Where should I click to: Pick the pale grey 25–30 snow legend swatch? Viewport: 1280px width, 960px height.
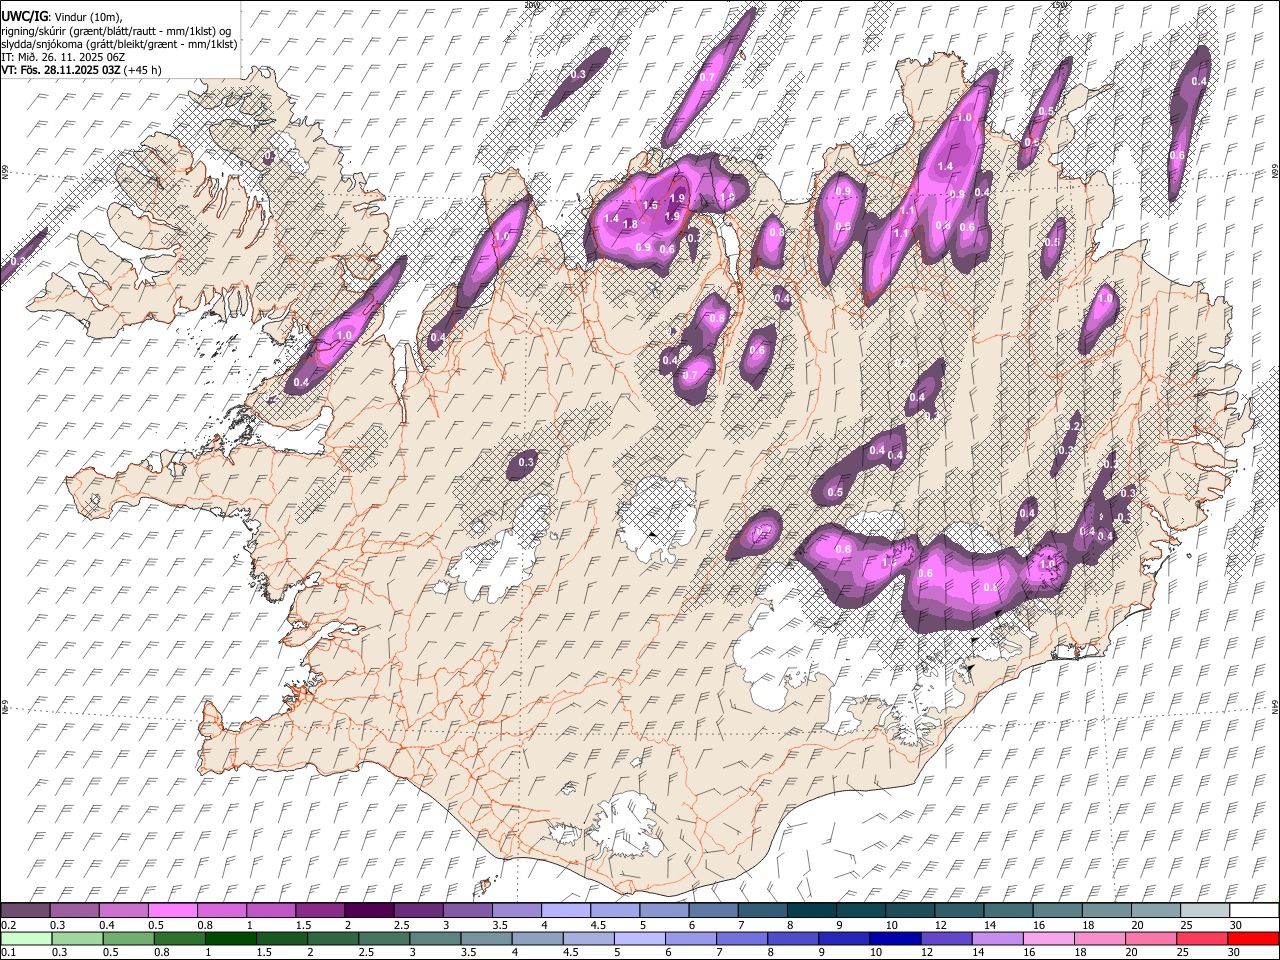tap(1206, 910)
